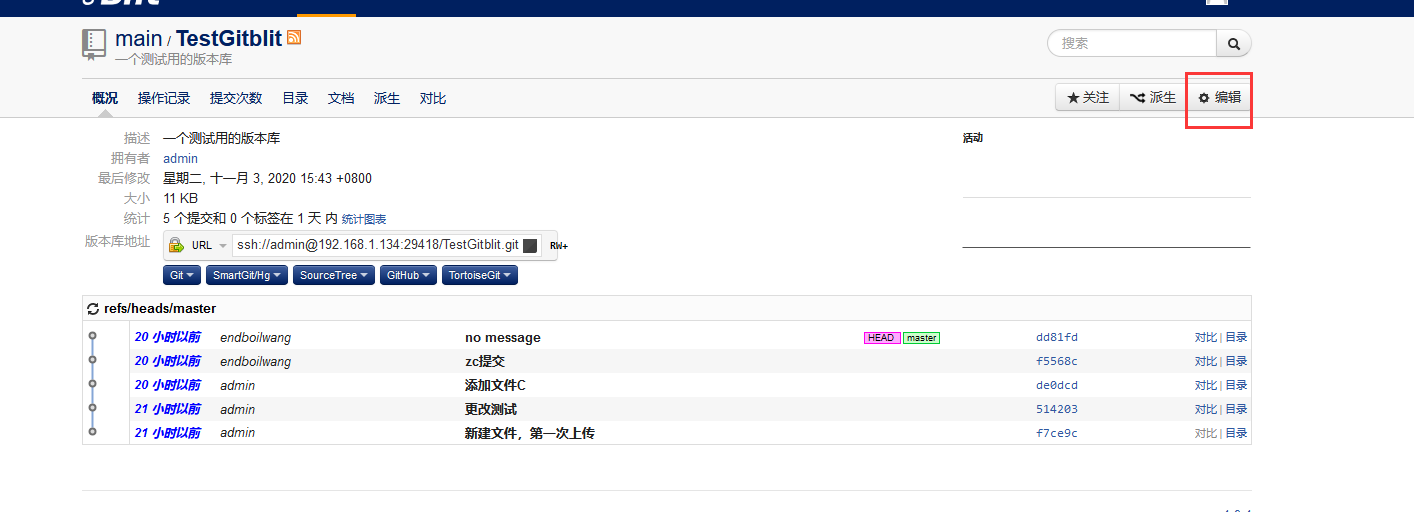Click the time link on 'no message' row
1414x512 pixels.
coord(167,337)
